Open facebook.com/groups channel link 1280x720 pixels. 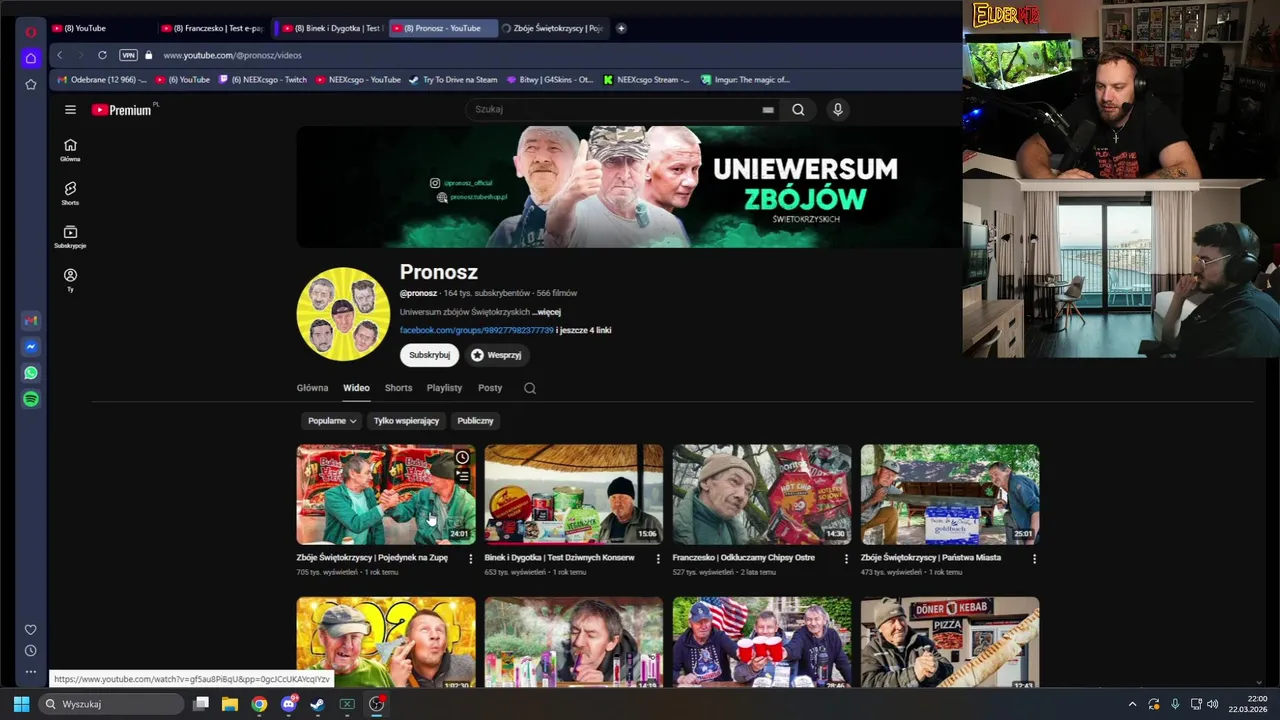click(x=476, y=330)
